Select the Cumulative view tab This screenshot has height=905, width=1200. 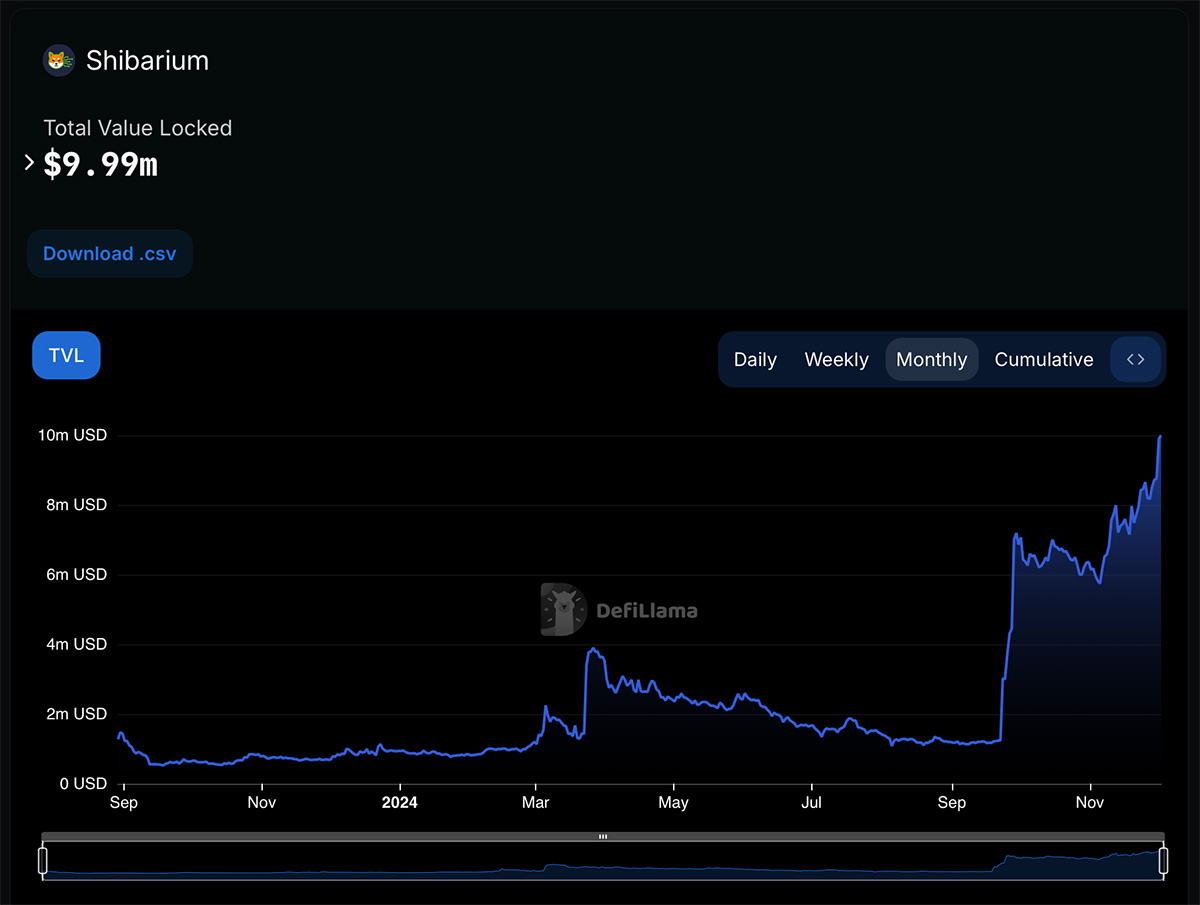pyautogui.click(x=1044, y=359)
